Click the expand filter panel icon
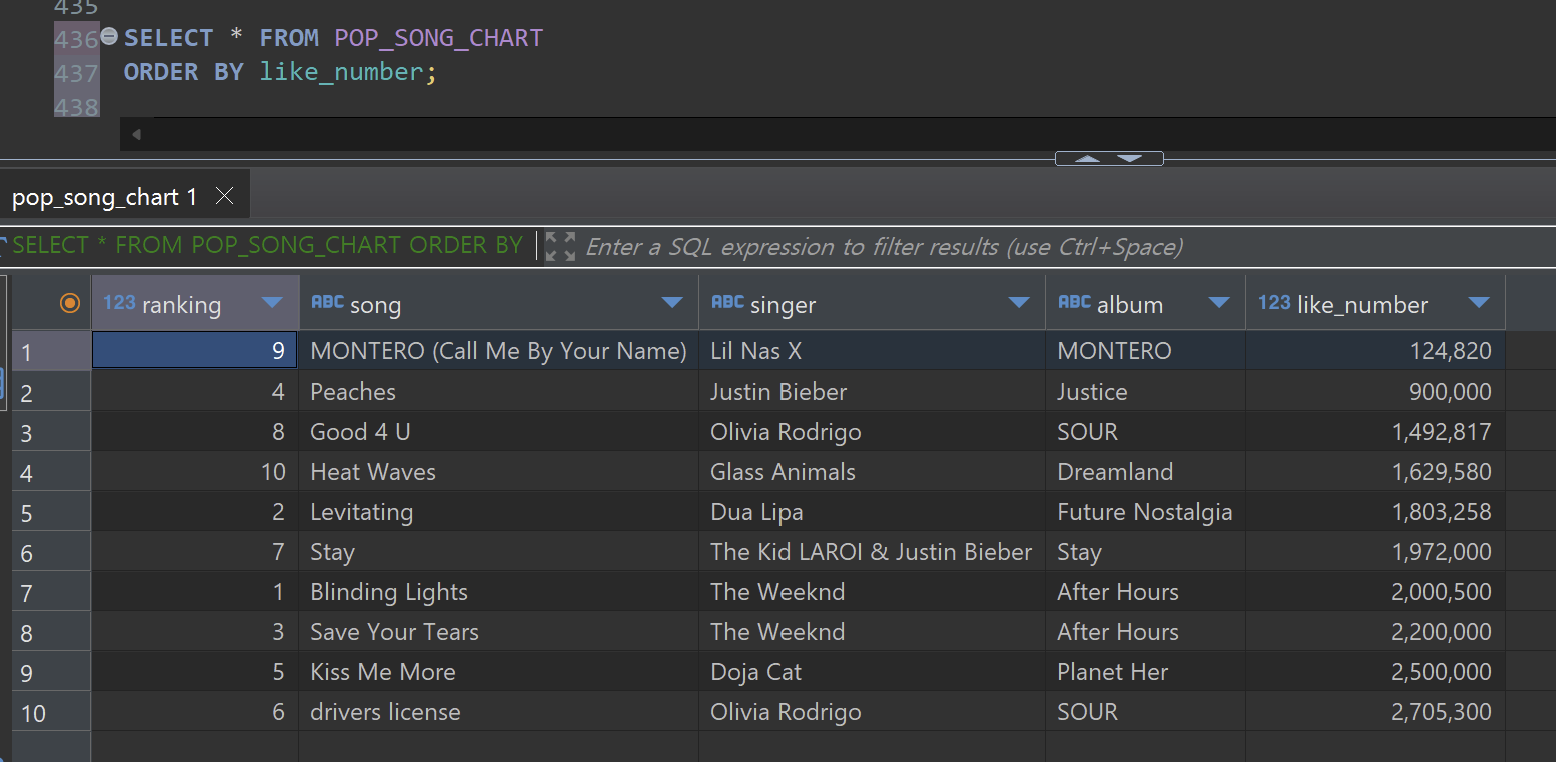The width and height of the screenshot is (1556, 762). tap(560, 246)
